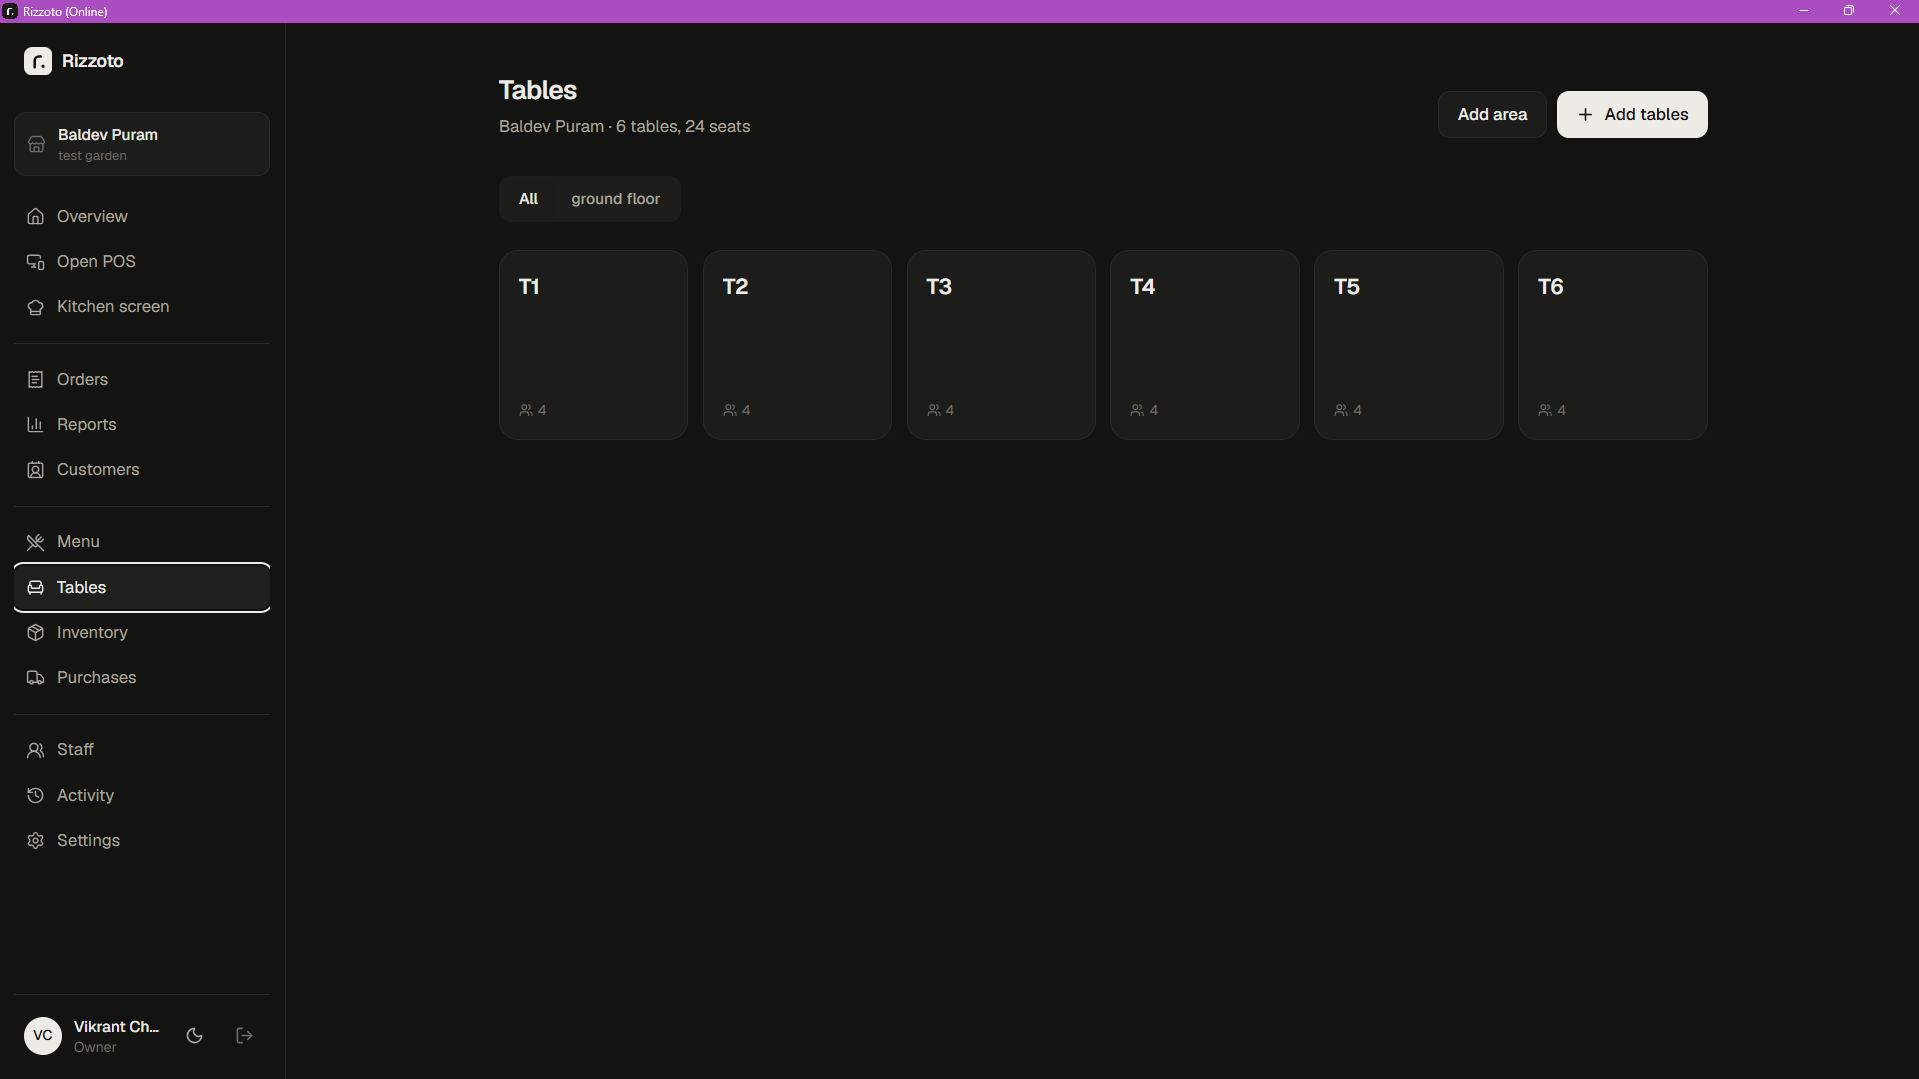Select table card T6
This screenshot has width=1919, height=1079.
tap(1613, 345)
